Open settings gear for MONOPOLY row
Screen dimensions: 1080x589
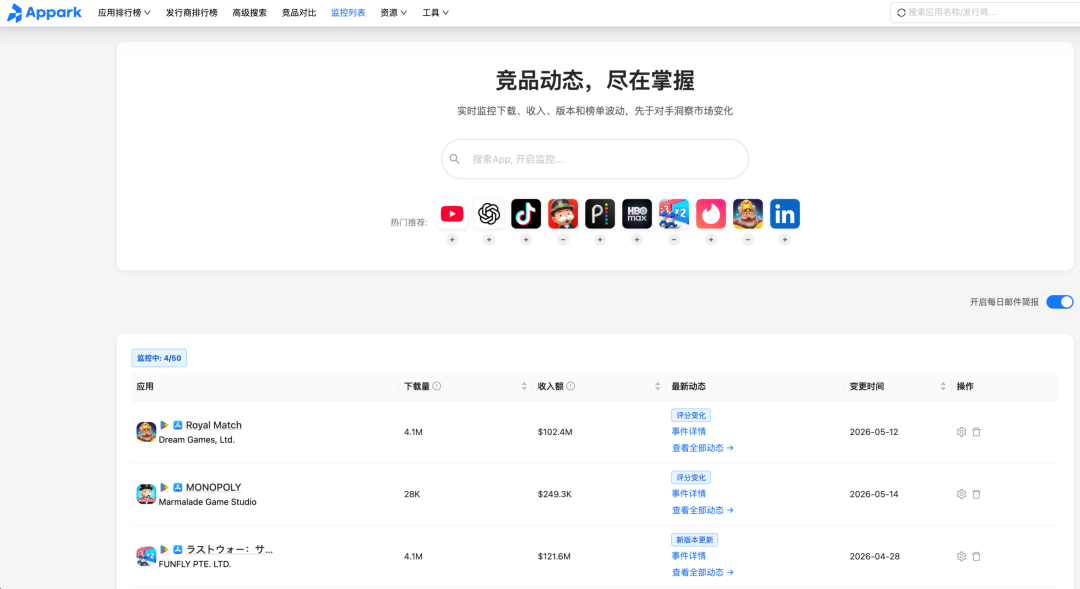point(962,494)
